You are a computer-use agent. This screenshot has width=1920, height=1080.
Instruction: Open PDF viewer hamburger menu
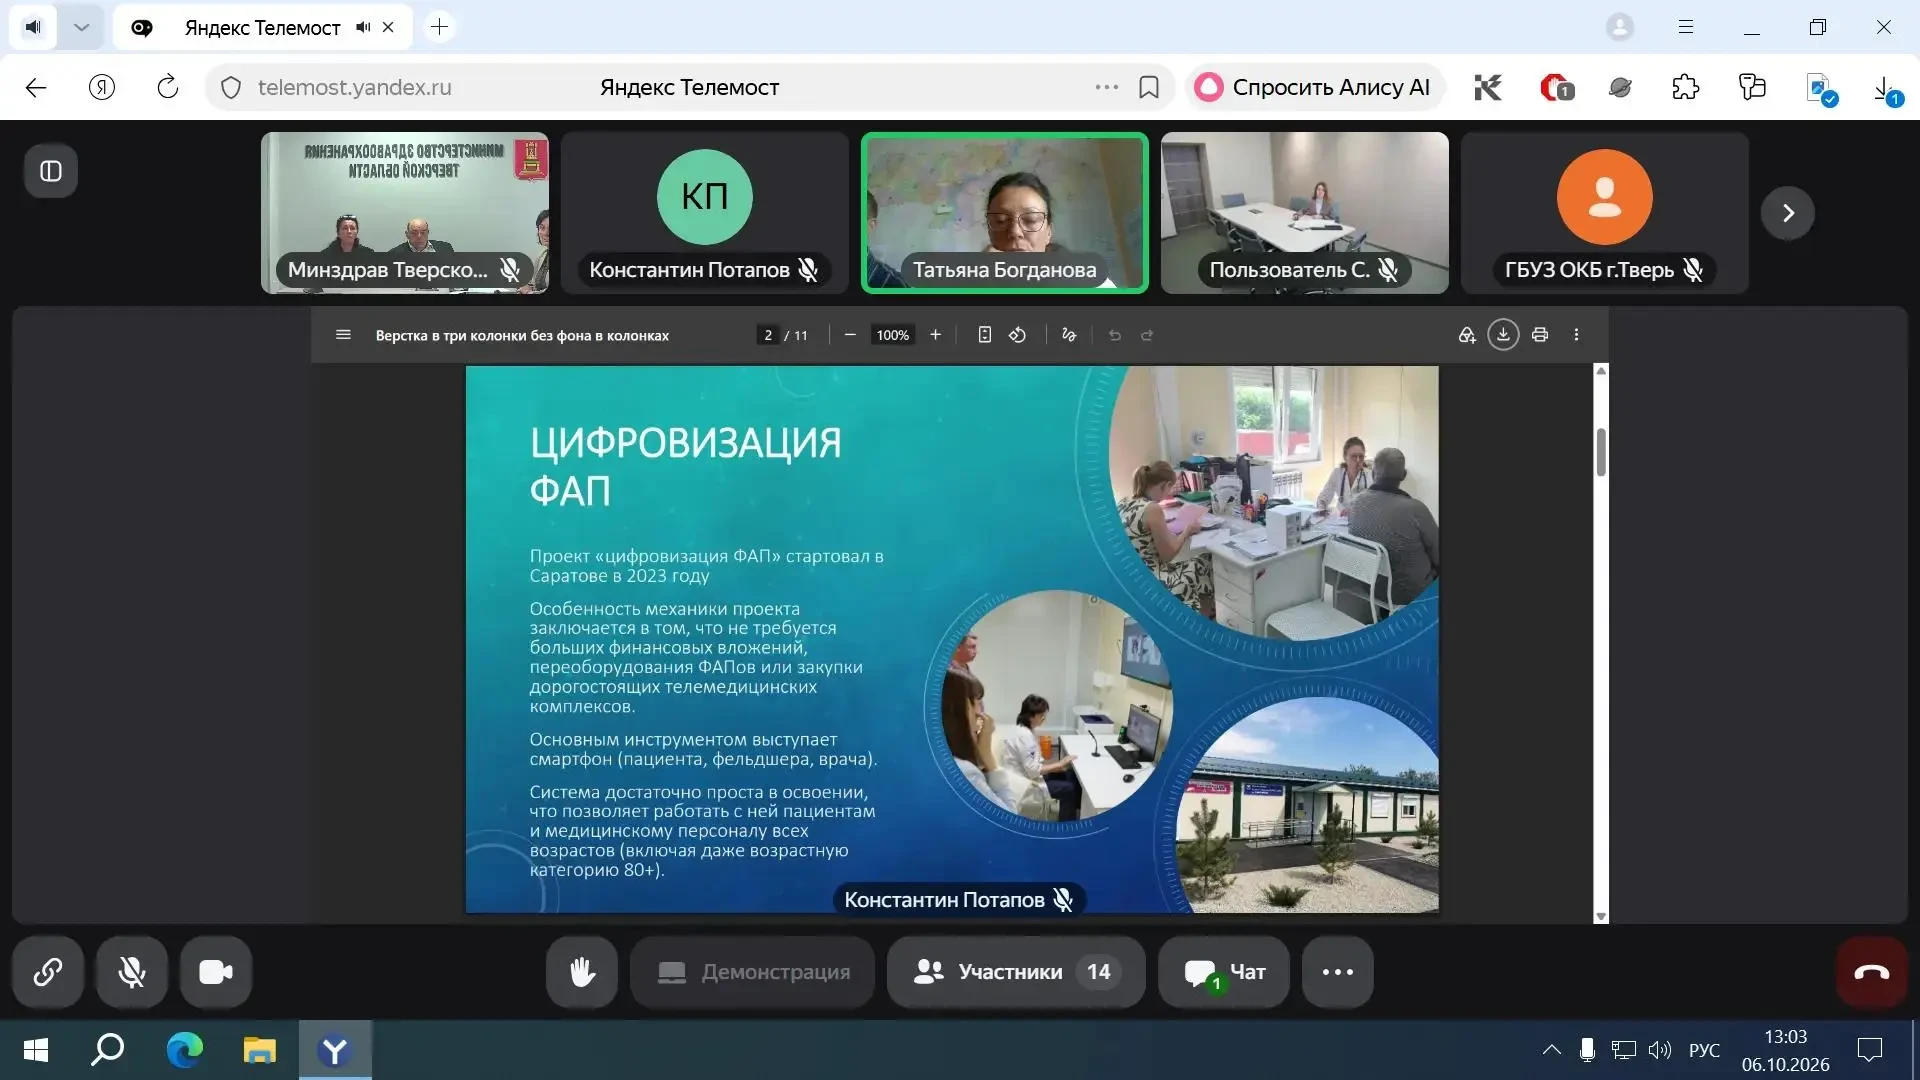pos(343,335)
